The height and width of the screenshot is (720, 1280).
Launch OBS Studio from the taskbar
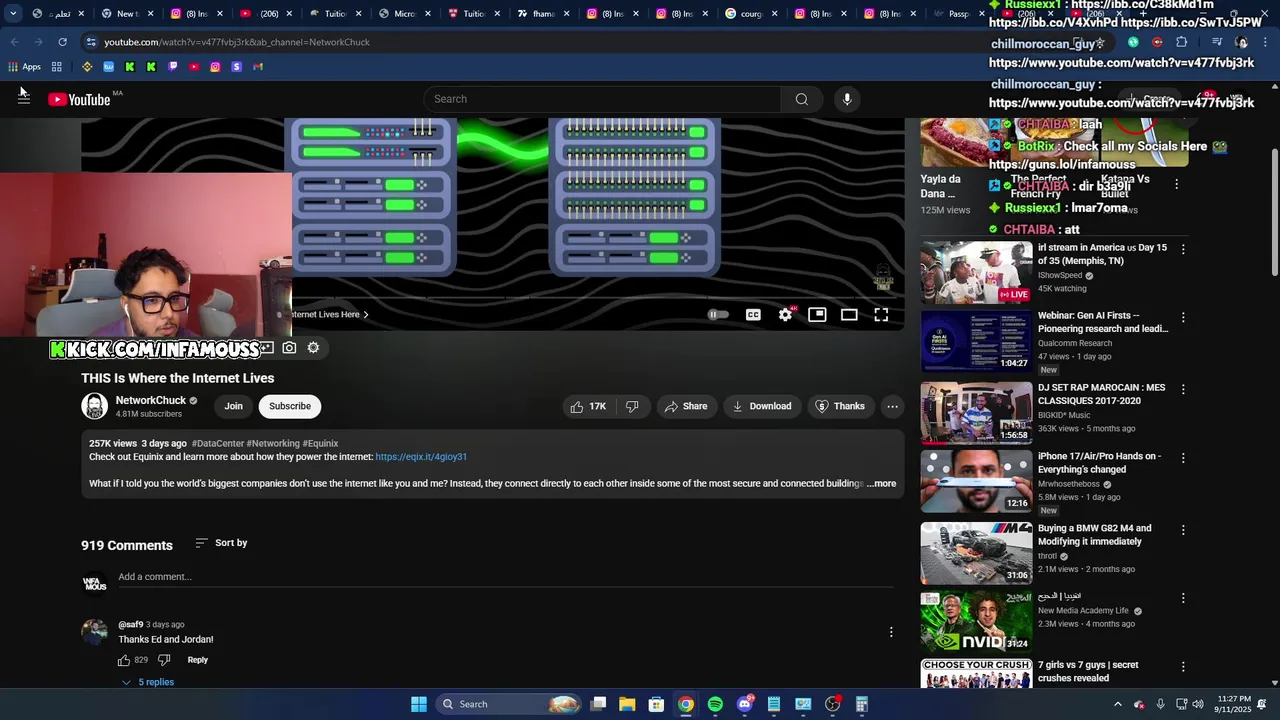(832, 704)
